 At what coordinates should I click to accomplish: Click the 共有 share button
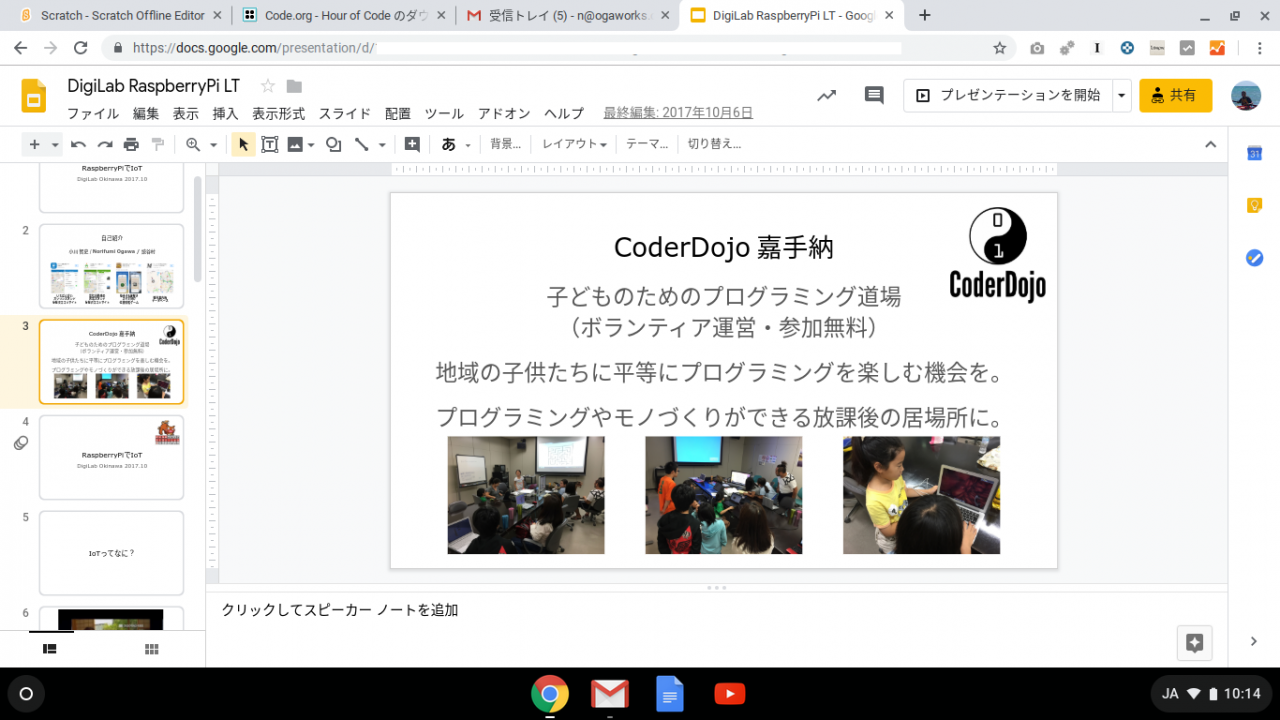pyautogui.click(x=1175, y=96)
